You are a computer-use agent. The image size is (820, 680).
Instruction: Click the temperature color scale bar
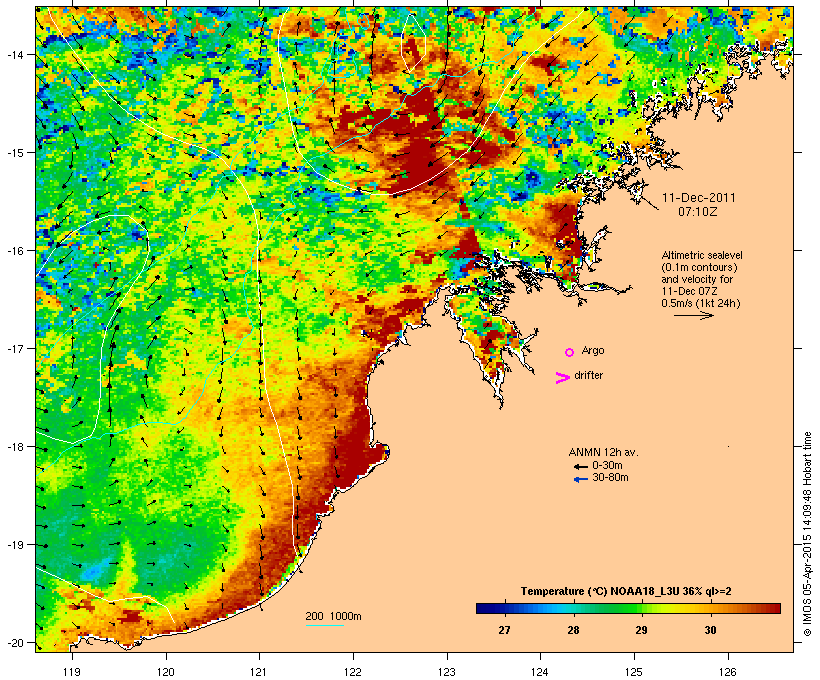pyautogui.click(x=628, y=608)
